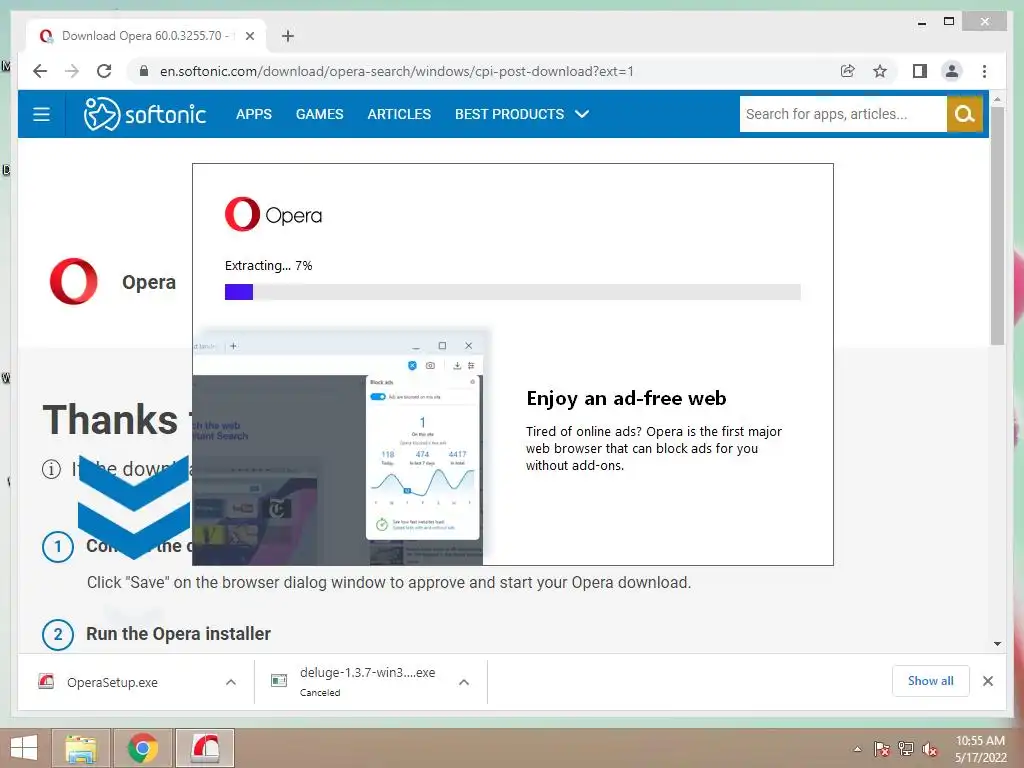Viewport: 1024px width, 768px height.
Task: Expand the BEST PRODUCTS dropdown
Action: click(x=522, y=114)
